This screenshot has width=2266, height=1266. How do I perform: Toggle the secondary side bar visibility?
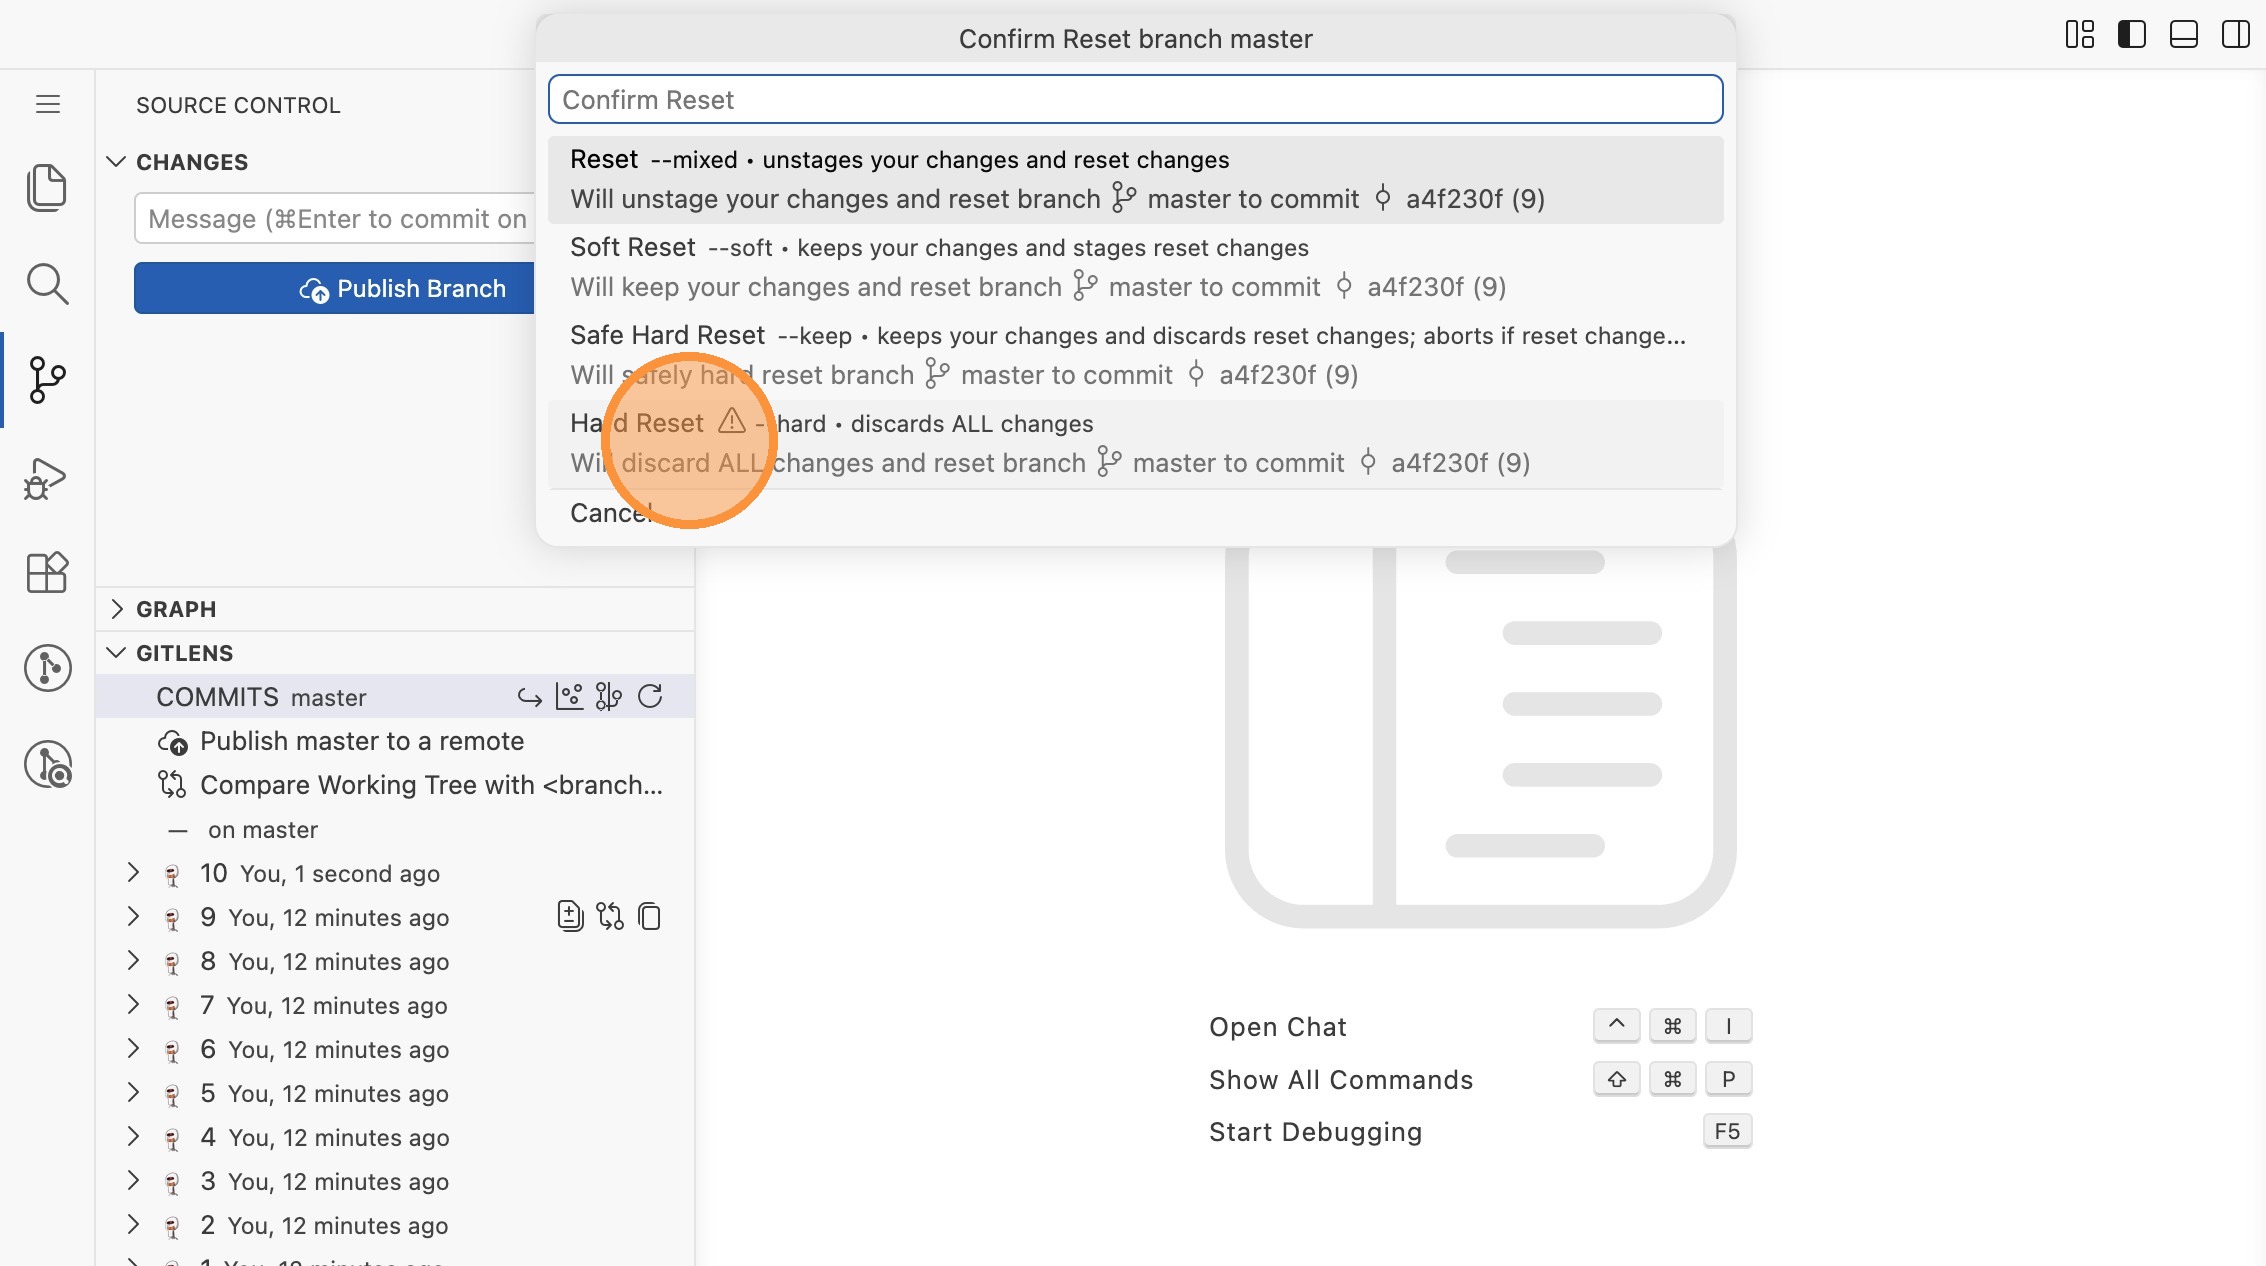pos(2235,35)
